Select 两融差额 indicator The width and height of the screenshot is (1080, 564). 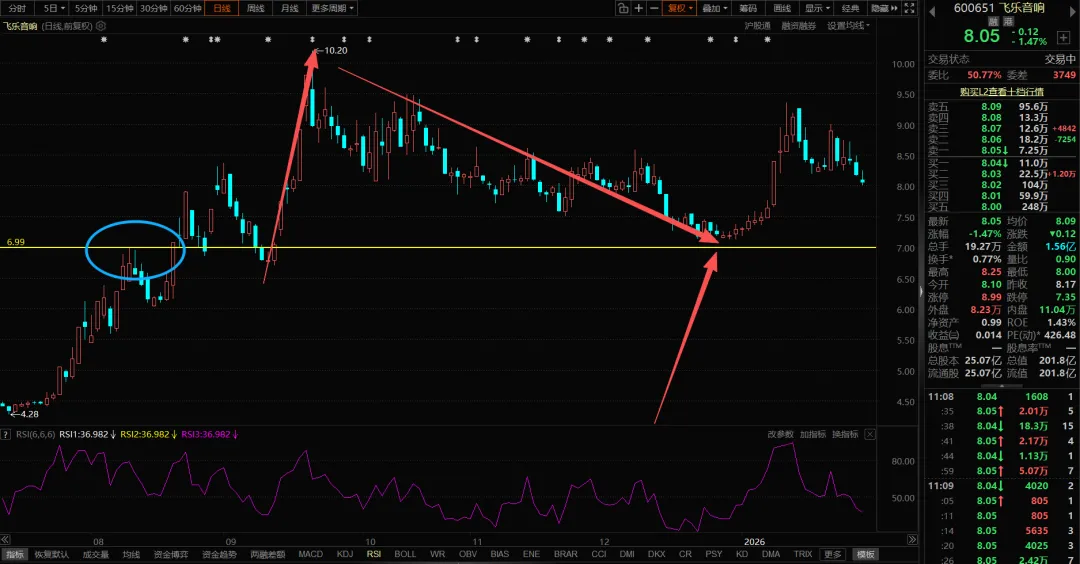267,554
